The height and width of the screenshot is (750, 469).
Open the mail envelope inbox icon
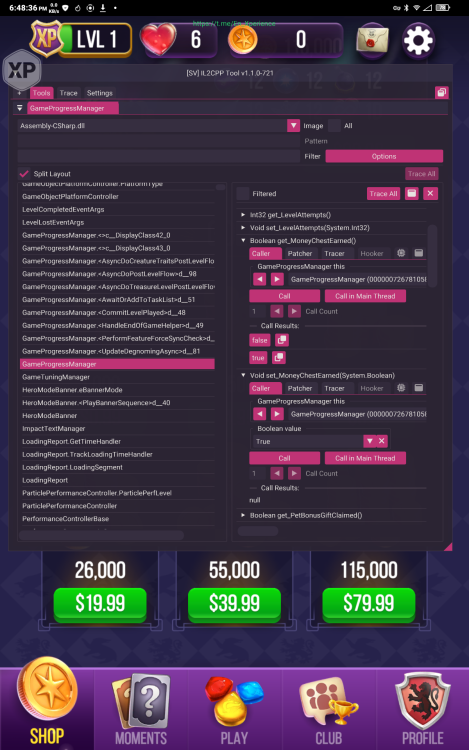372,40
